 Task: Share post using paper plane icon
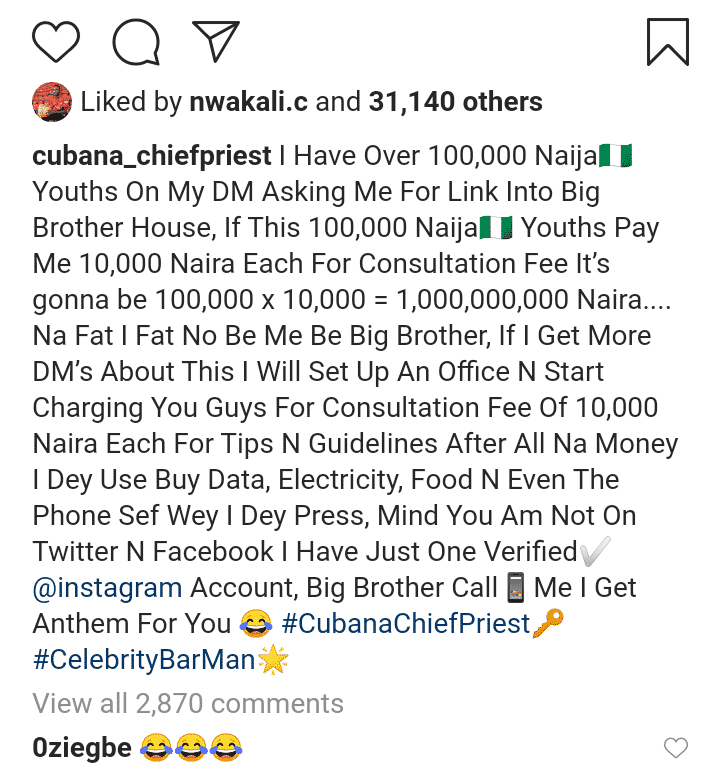pos(212,41)
